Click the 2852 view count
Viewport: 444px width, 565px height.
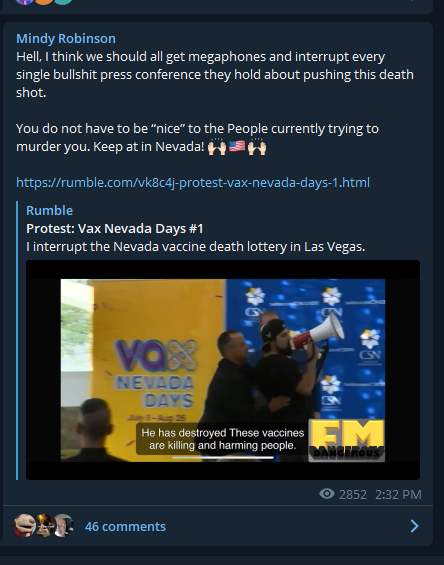pos(353,494)
